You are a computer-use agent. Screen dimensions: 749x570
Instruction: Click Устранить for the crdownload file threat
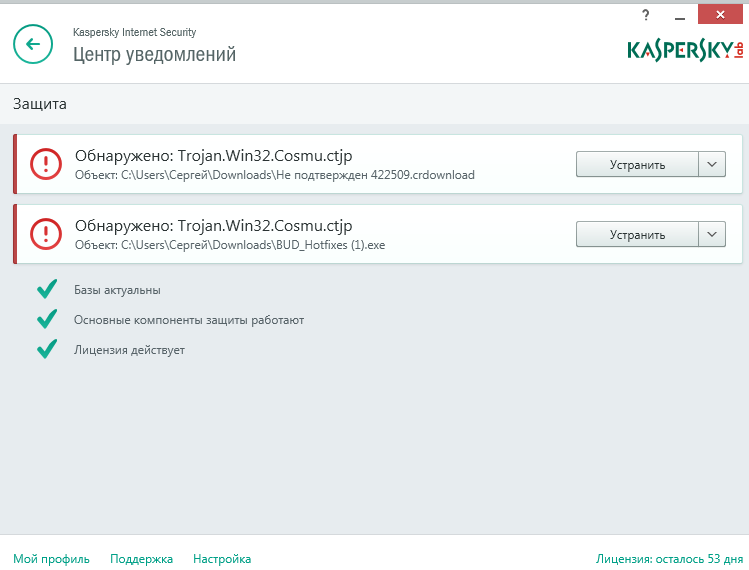[x=637, y=164]
